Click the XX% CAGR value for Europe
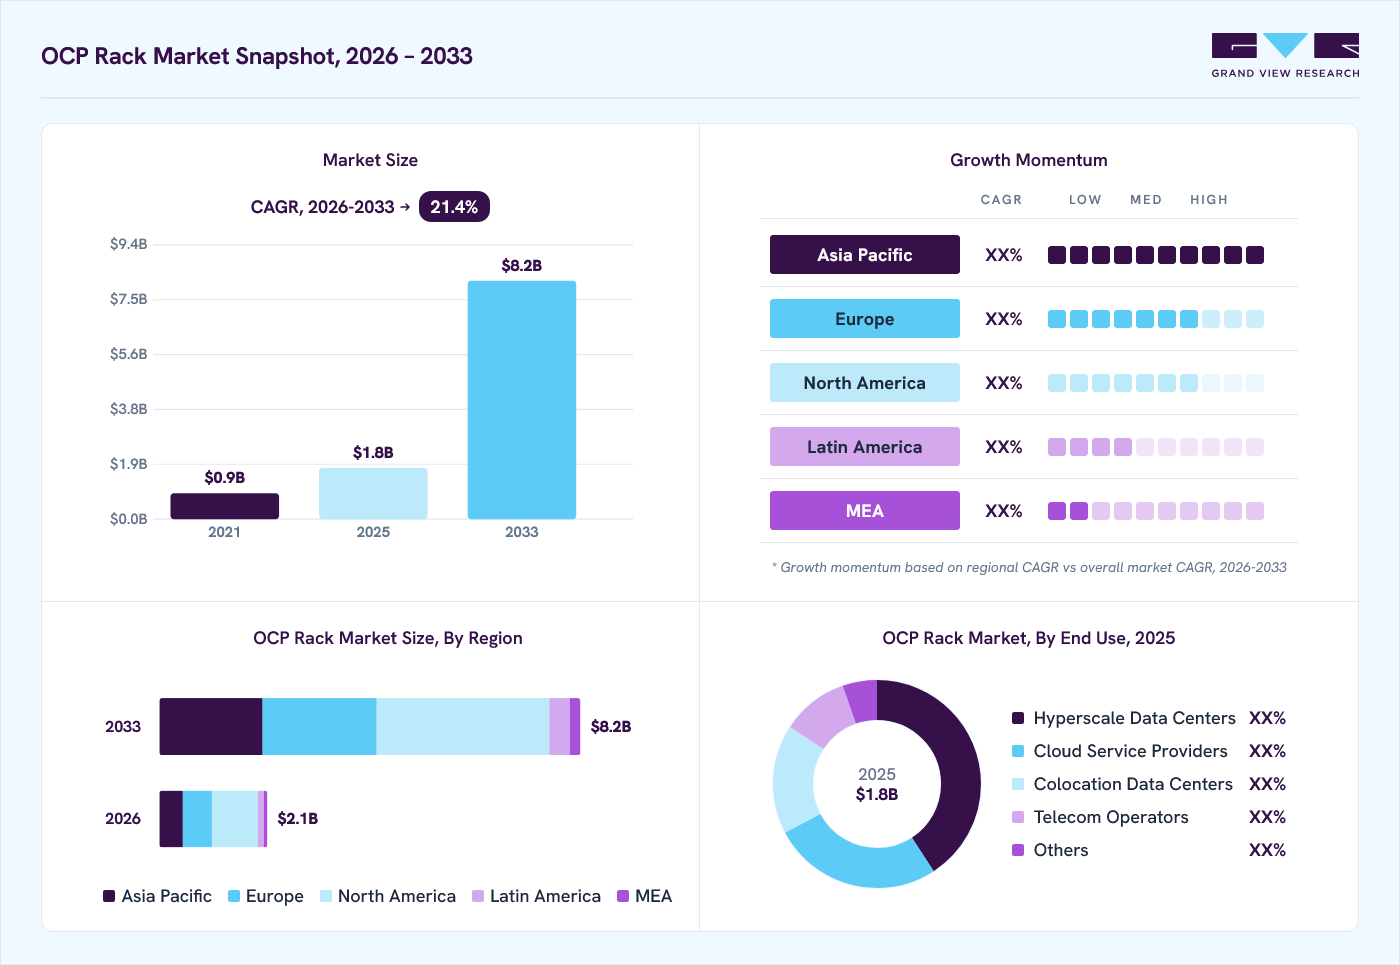Screen dimensions: 1400x965 pos(1004,319)
